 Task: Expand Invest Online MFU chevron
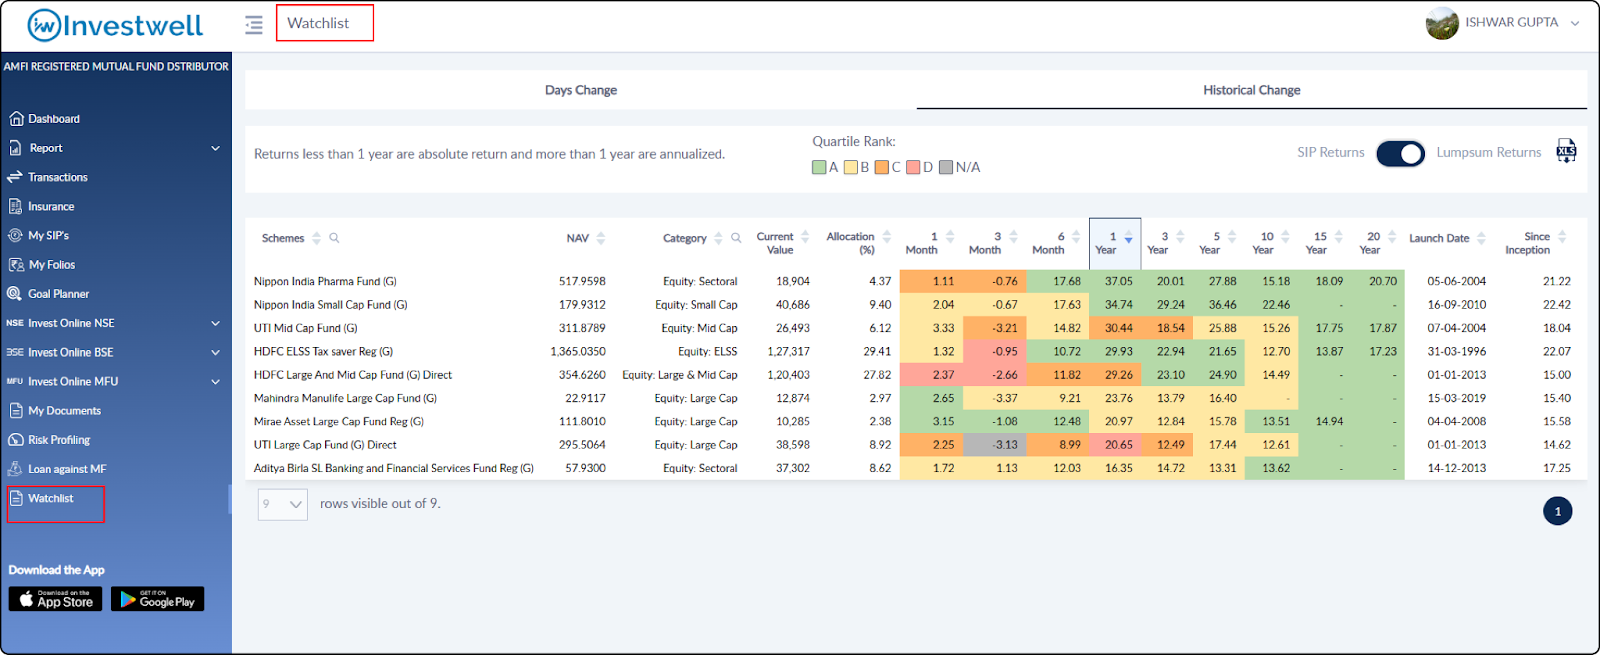(x=215, y=381)
